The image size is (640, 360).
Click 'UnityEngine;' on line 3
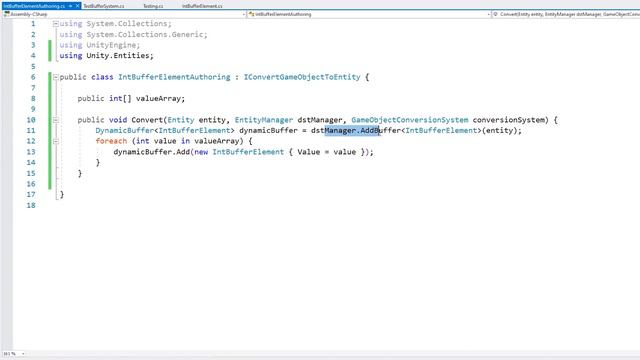click(x=113, y=45)
